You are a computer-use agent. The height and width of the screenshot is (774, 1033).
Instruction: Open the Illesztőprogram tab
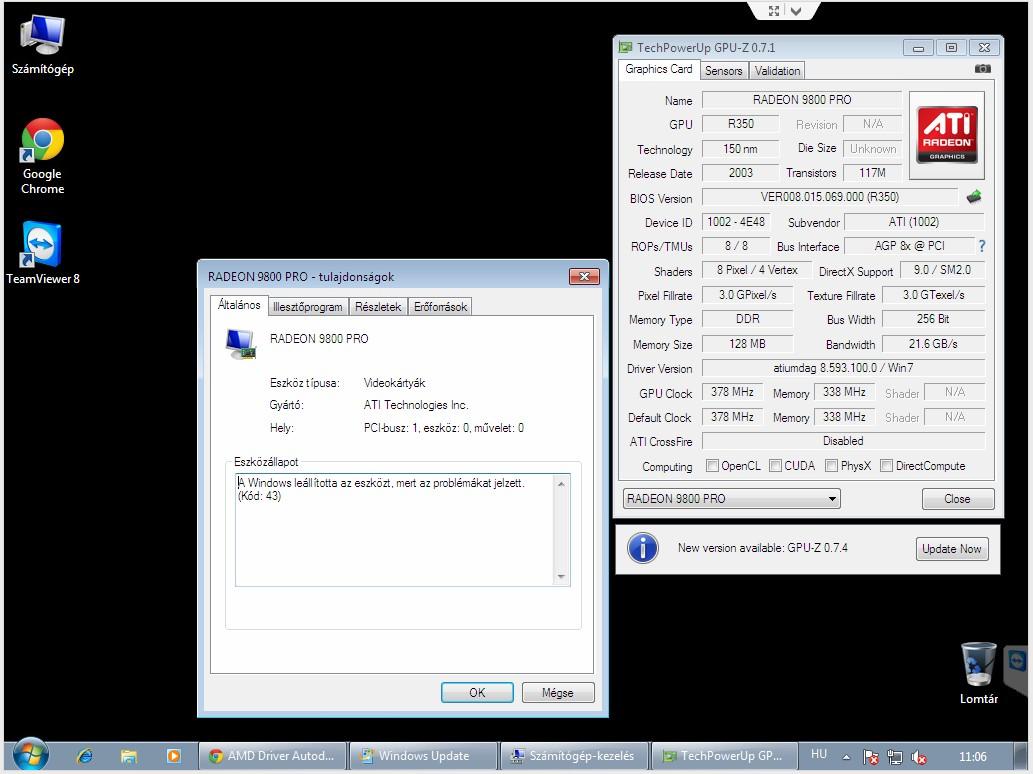click(308, 307)
